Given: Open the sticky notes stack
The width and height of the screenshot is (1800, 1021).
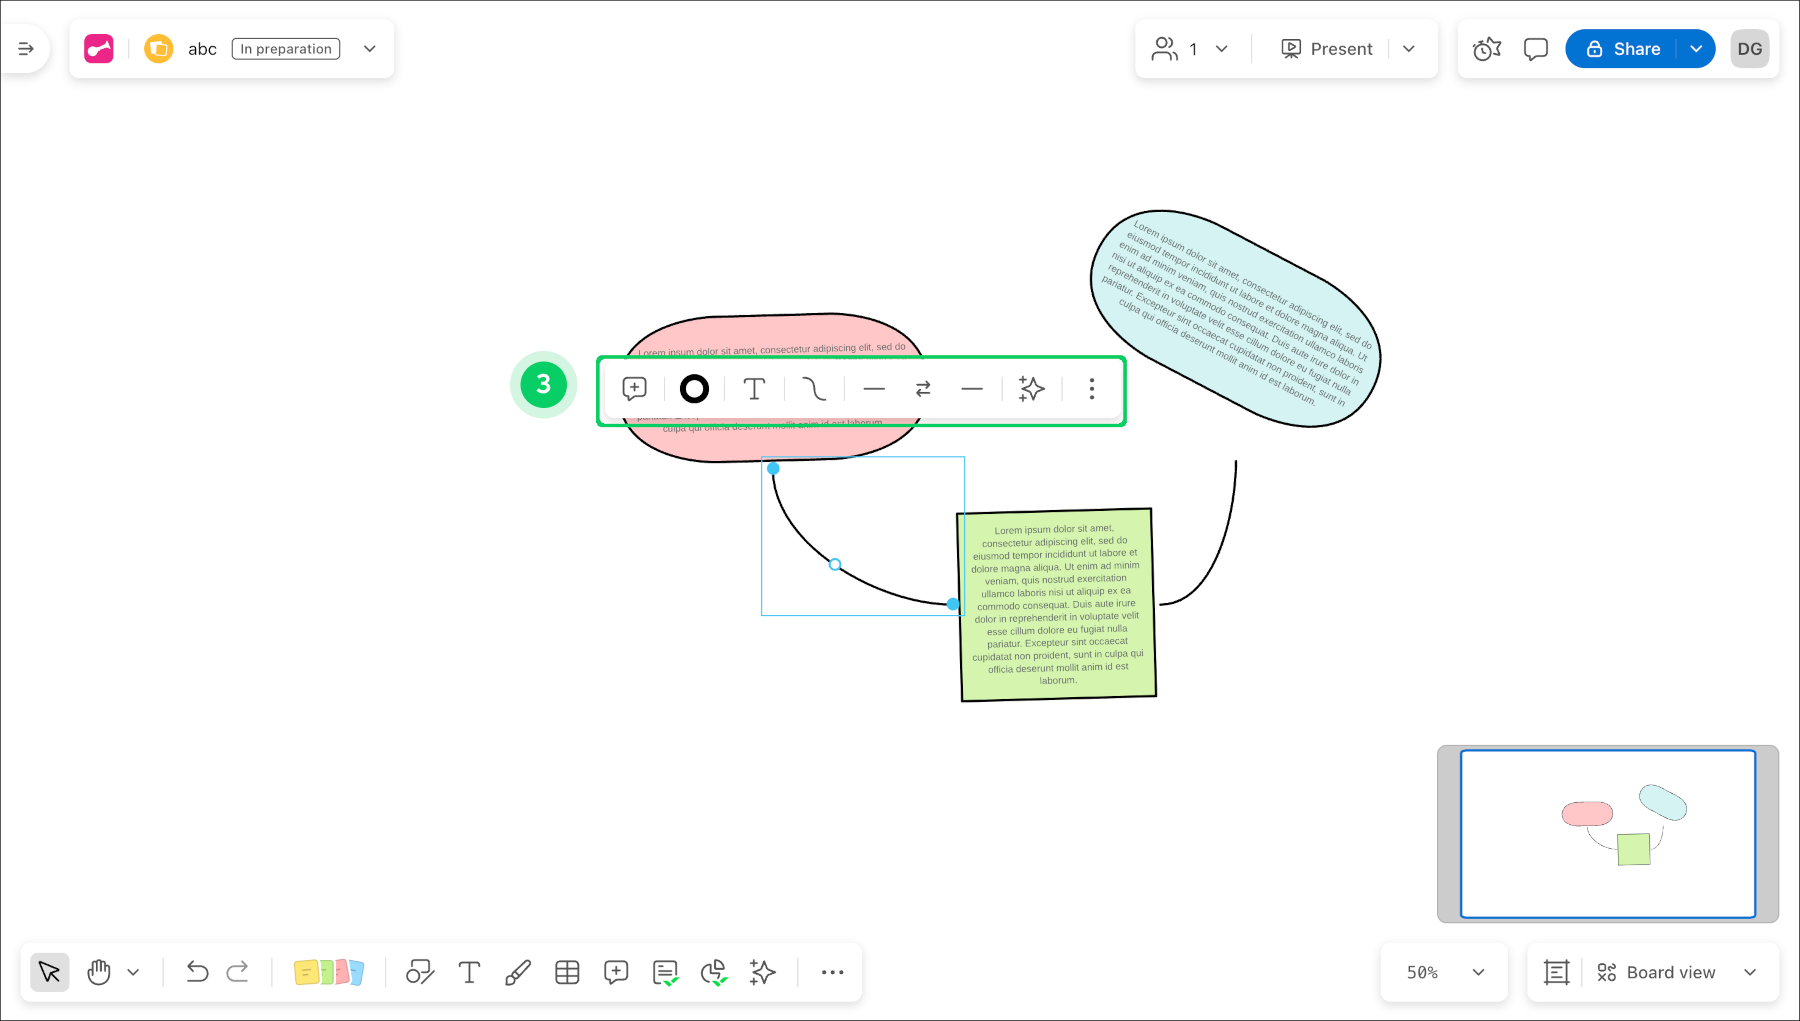Looking at the screenshot, I should (x=328, y=972).
